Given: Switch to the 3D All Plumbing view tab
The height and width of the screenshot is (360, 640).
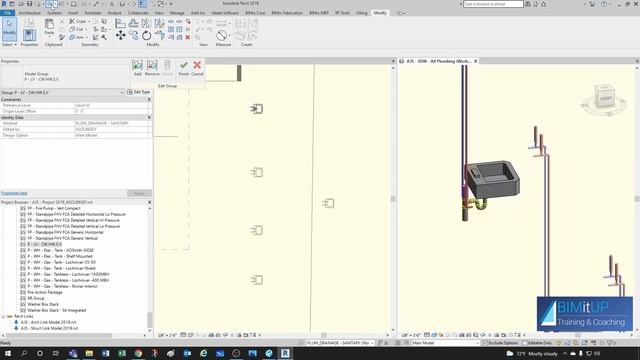Looking at the screenshot, I should pyautogui.click(x=438, y=61).
